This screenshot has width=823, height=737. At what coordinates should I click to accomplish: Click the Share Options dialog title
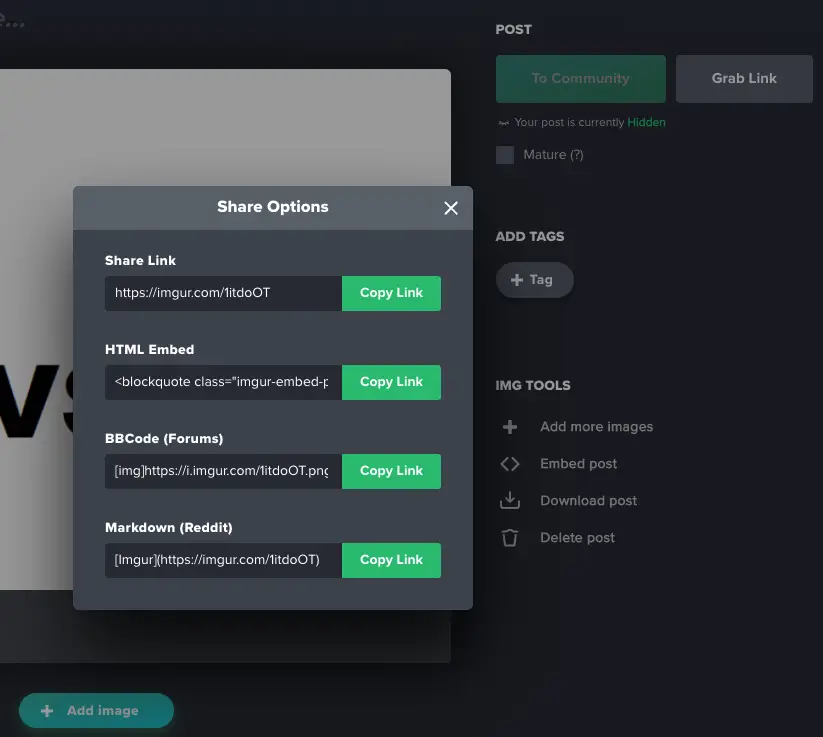point(272,207)
